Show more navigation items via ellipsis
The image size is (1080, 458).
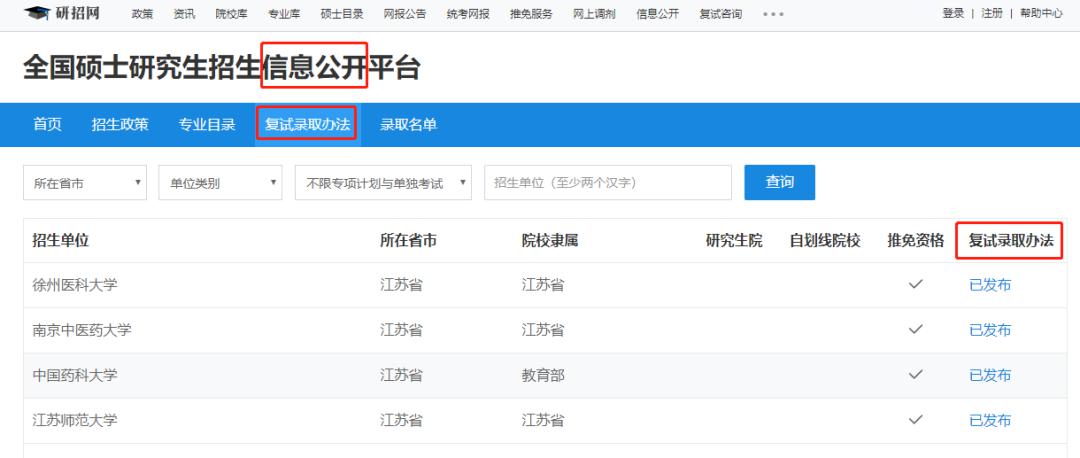coord(773,14)
